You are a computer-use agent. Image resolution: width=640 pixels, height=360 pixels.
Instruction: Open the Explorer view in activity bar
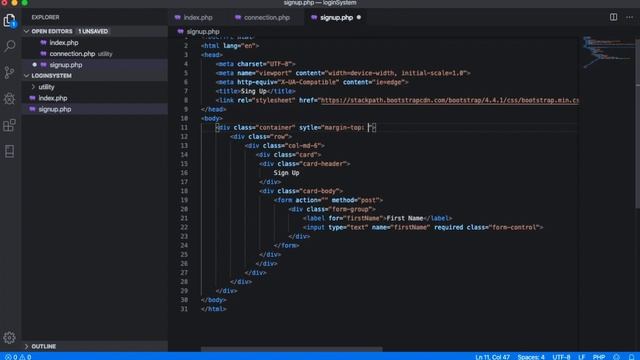(x=9, y=20)
